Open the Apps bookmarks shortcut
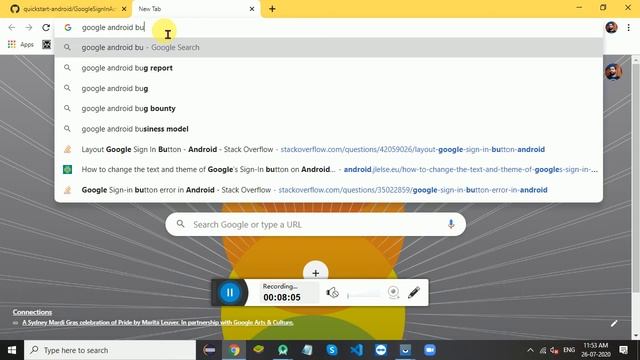This screenshot has width=640, height=360. tap(21, 44)
